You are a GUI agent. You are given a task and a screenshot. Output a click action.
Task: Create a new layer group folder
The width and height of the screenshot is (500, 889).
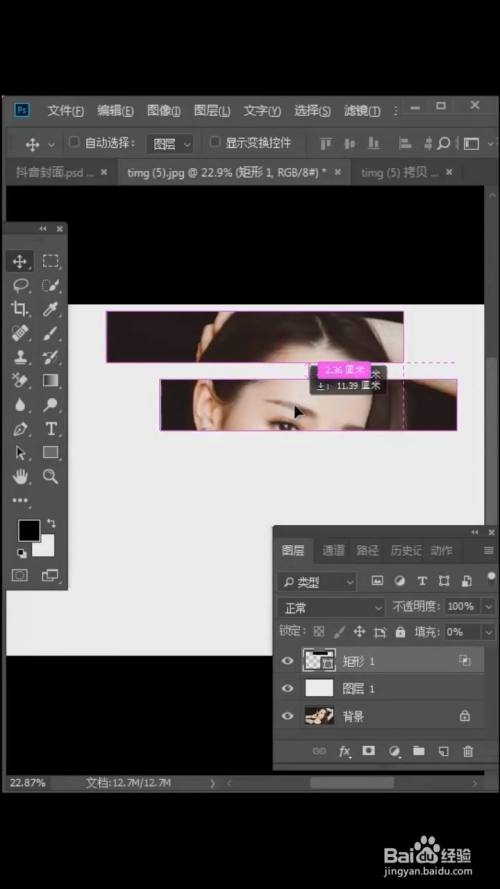point(418,751)
